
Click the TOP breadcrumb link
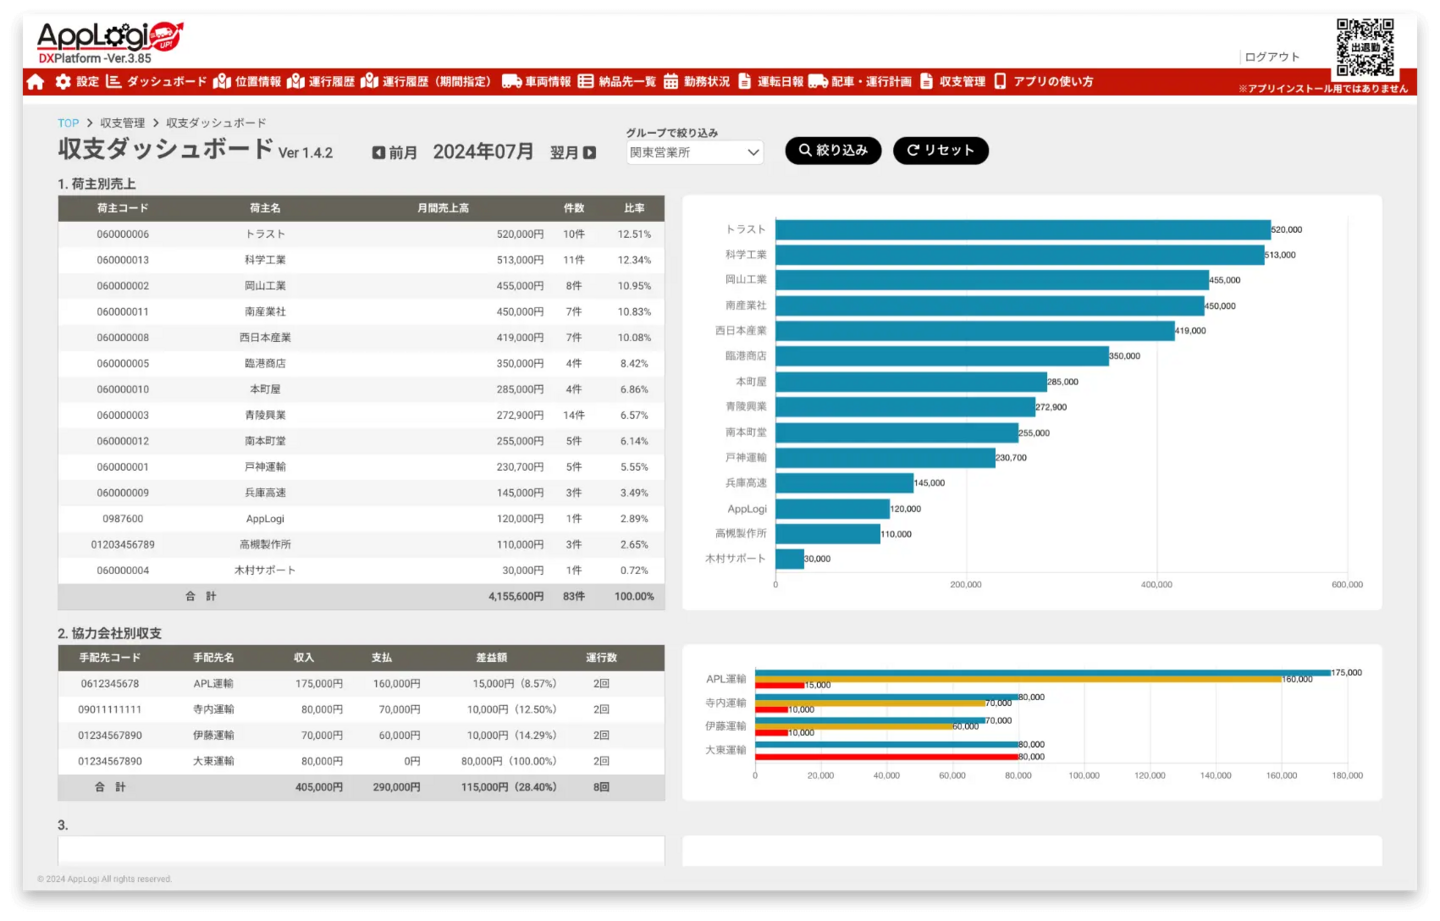tap(68, 123)
